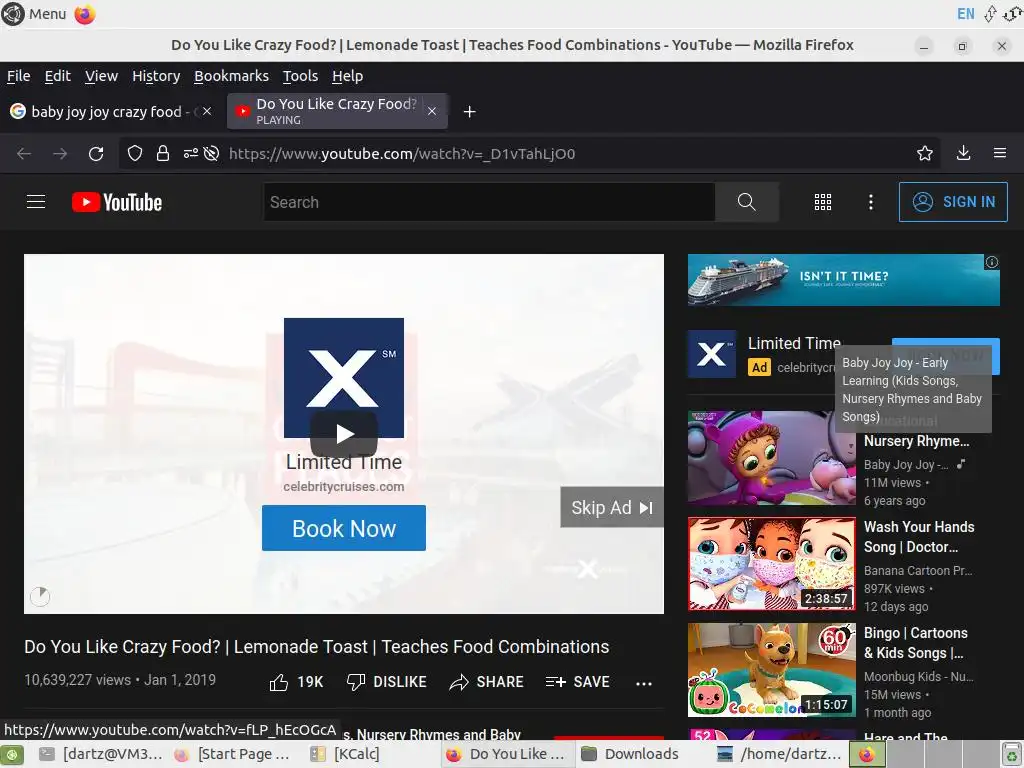Open the Baby Joy Joy nursery rhyme thumbnail
1024x768 pixels.
(771, 458)
